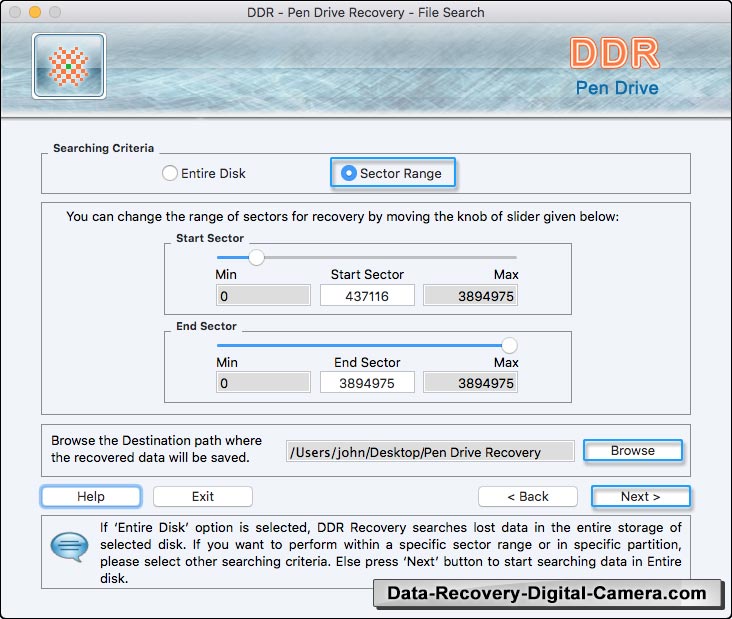732x619 pixels.
Task: Click the End Sector Max field
Action: [470, 383]
